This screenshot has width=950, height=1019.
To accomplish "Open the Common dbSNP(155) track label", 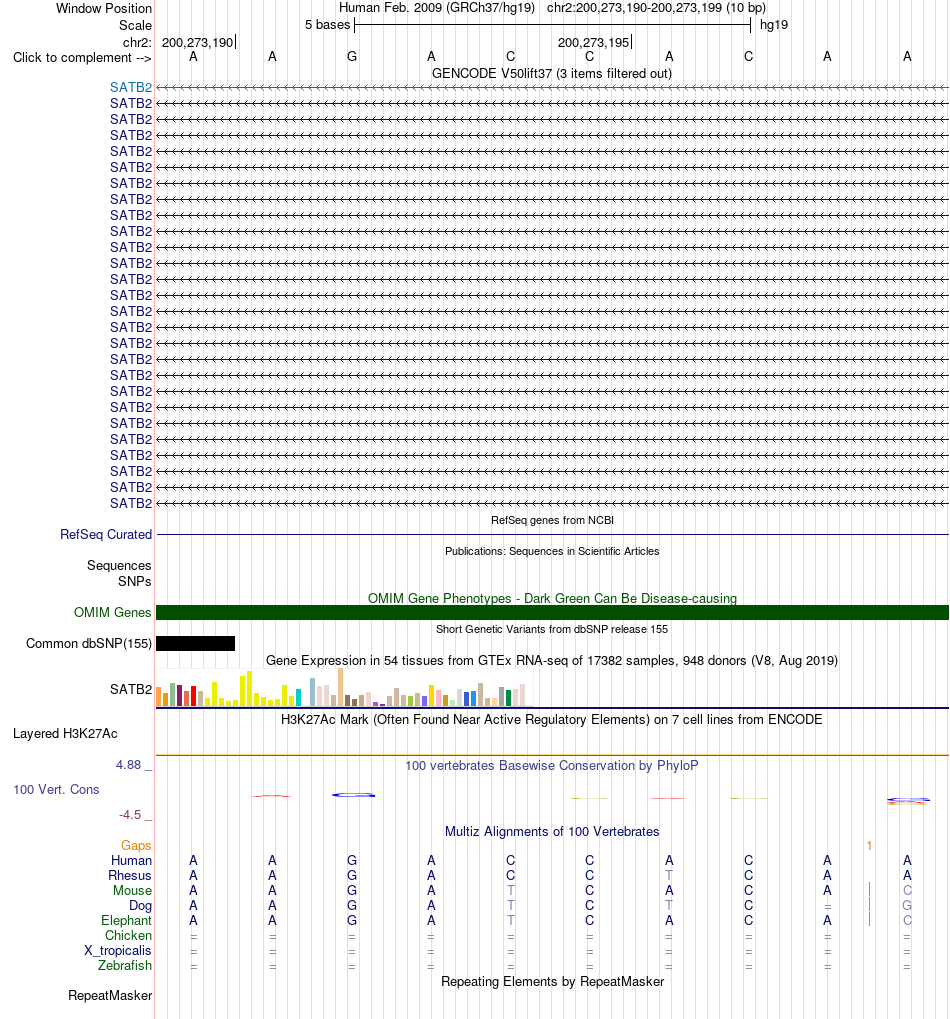I will [x=89, y=643].
